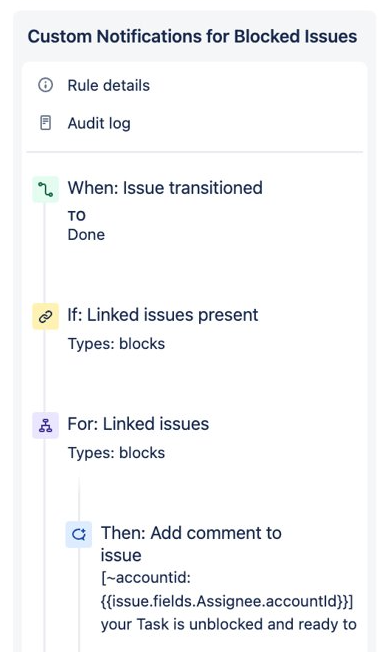Click Types: blocks under the For branch
378x652 pixels.
point(116,453)
